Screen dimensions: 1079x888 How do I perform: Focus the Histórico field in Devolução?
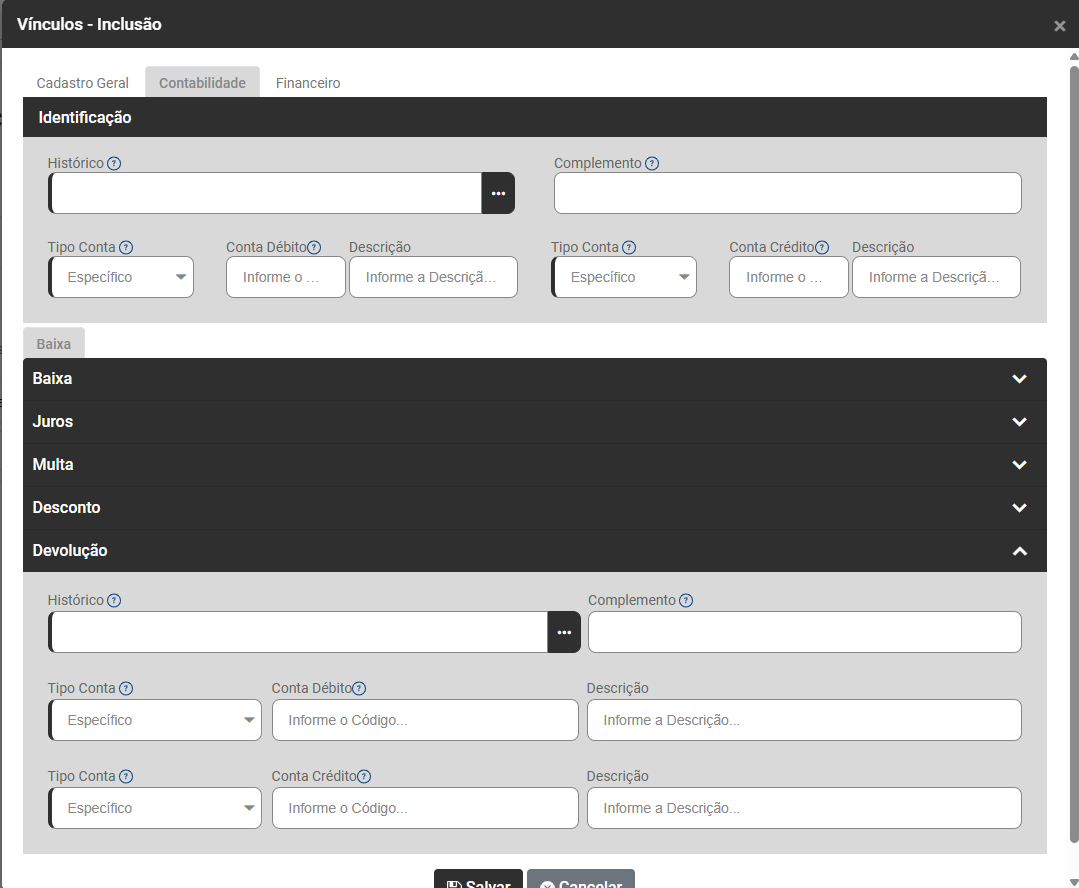pyautogui.click(x=299, y=632)
